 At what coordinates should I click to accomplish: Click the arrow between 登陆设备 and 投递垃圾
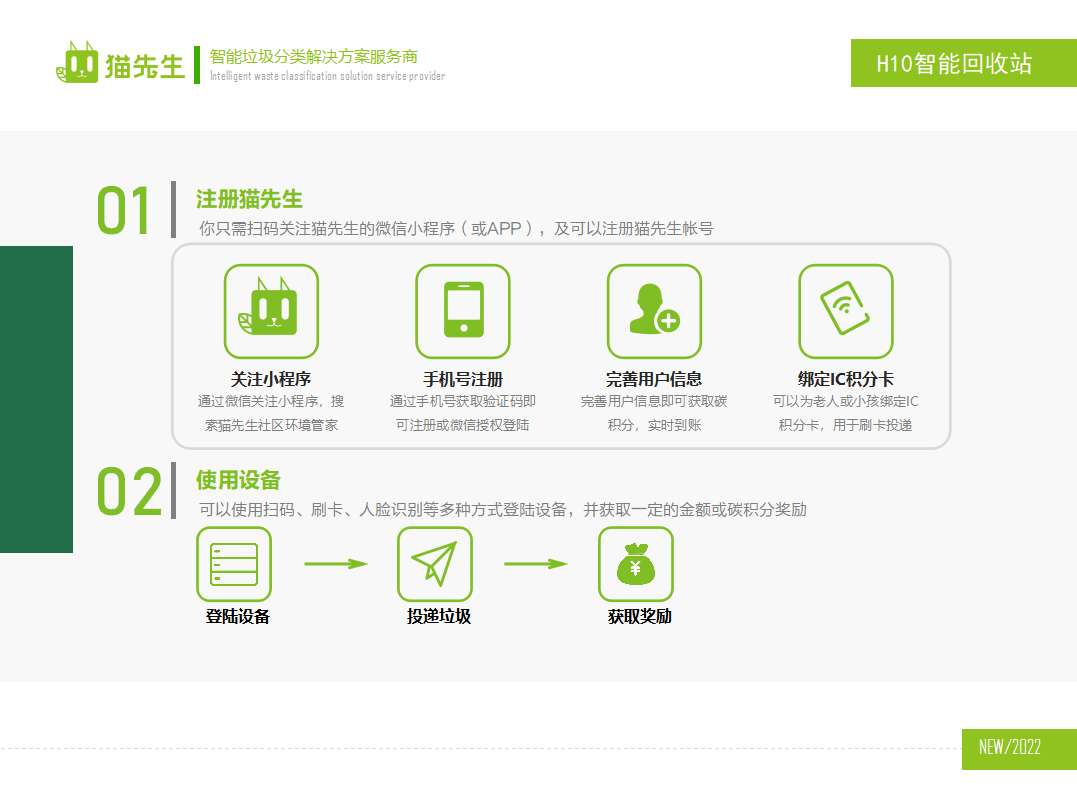coord(333,564)
